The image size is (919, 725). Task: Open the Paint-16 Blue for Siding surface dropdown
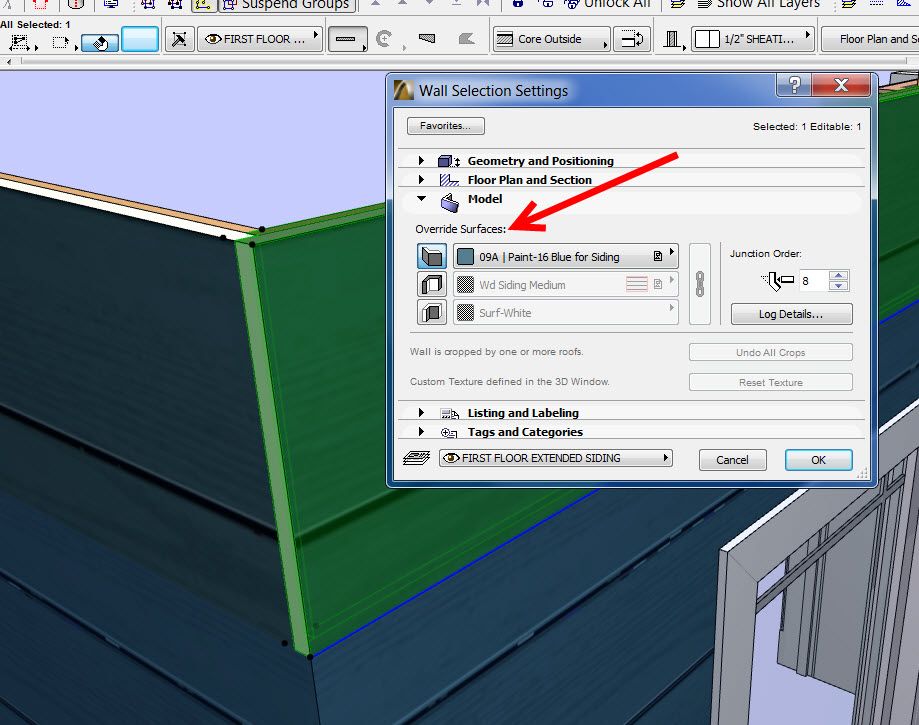(x=566, y=257)
